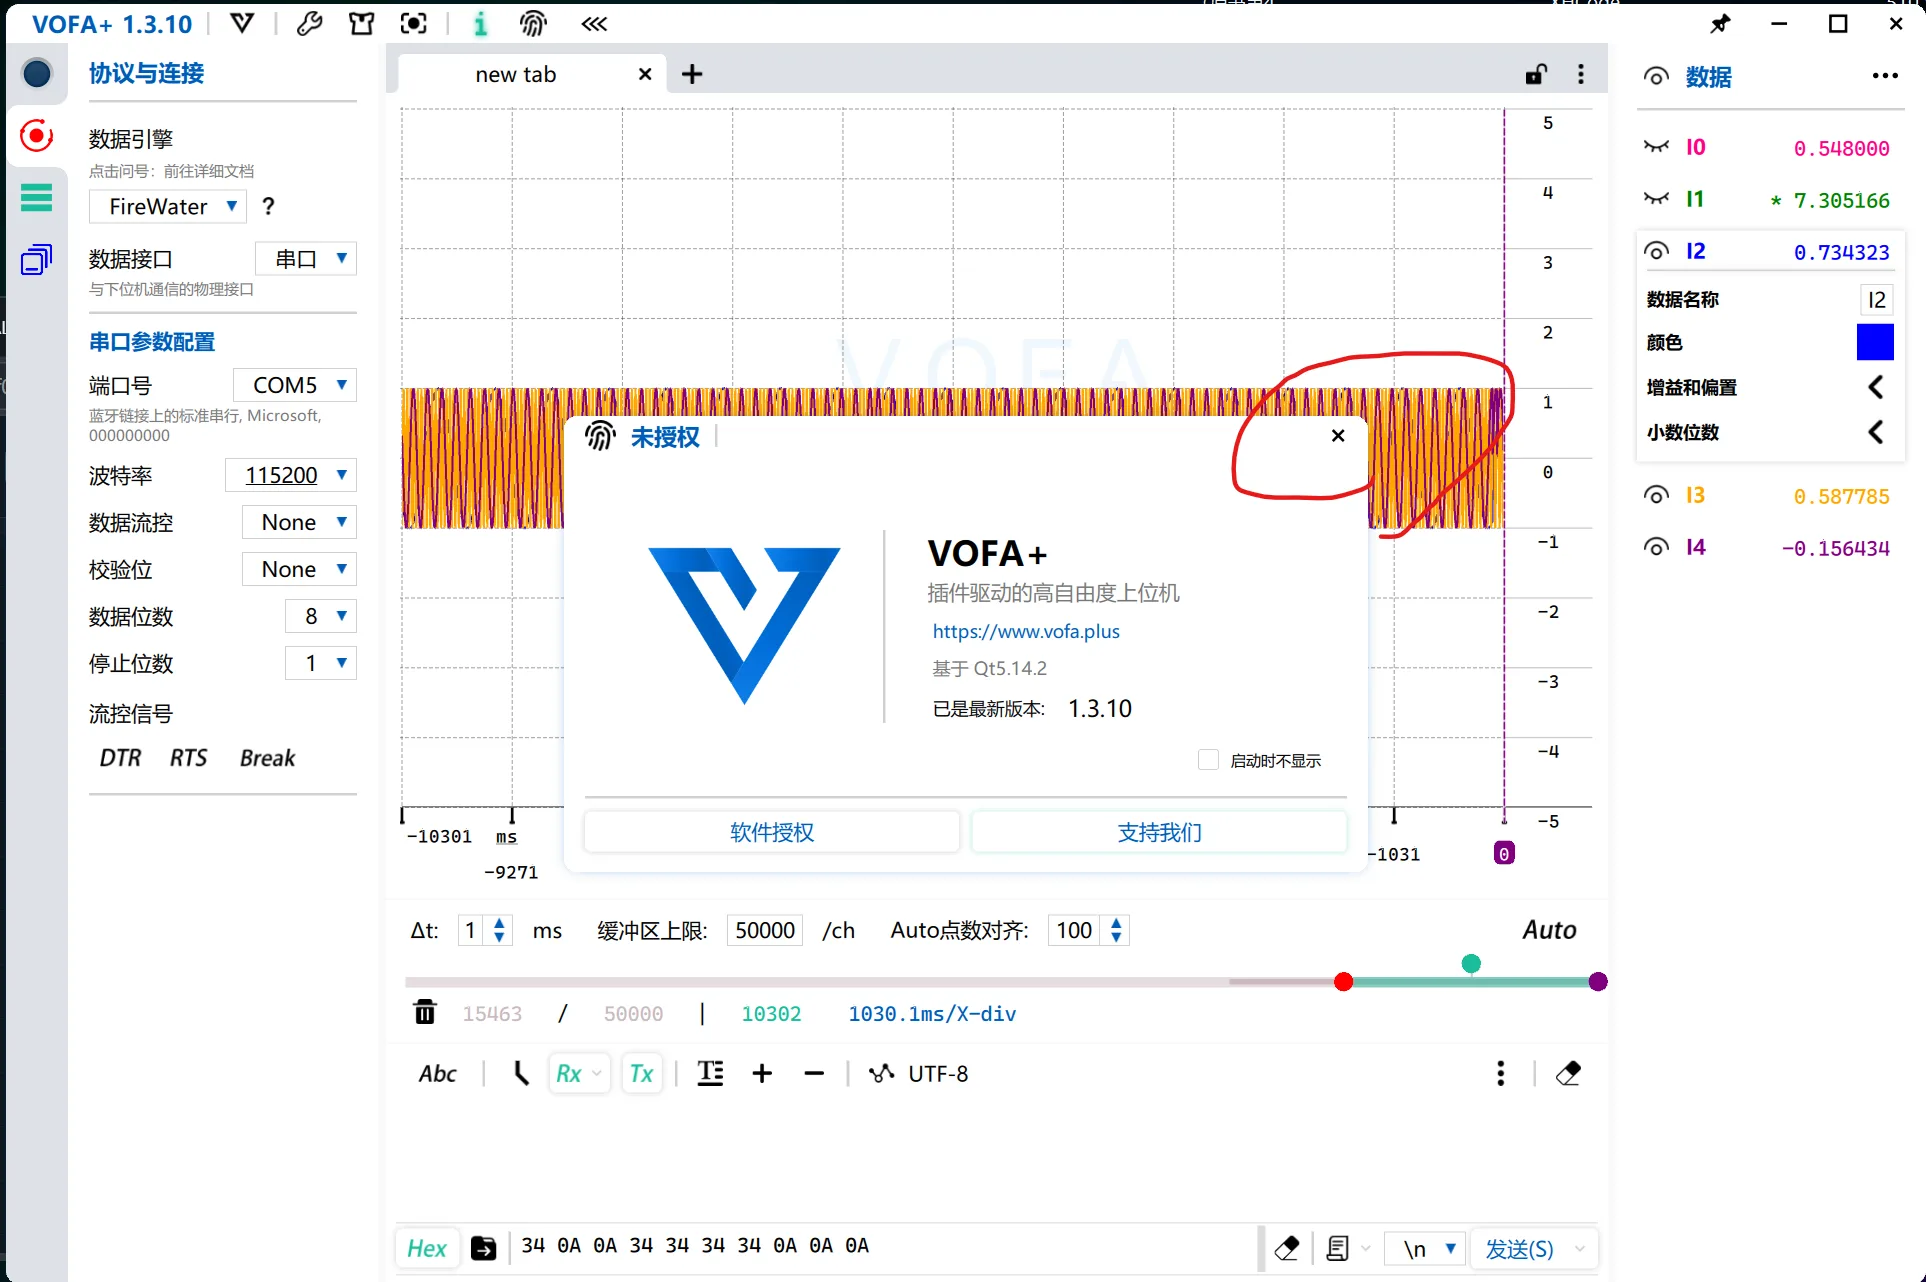
Task: Toggle the Tx display button
Action: (642, 1073)
